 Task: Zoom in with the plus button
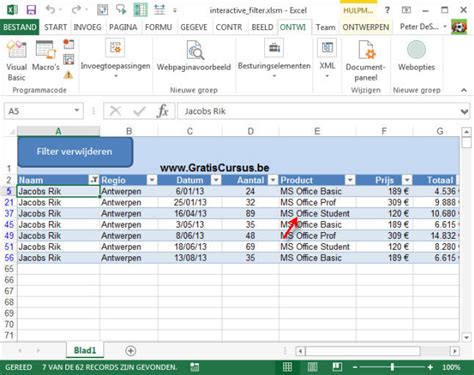click(x=430, y=367)
